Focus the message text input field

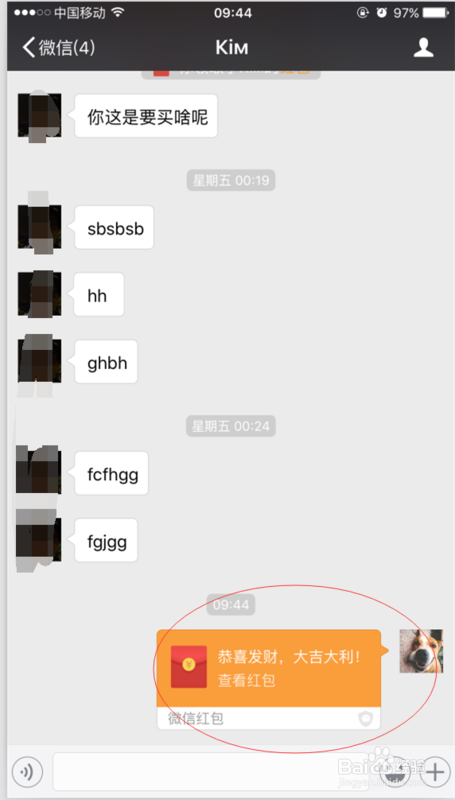click(211, 771)
